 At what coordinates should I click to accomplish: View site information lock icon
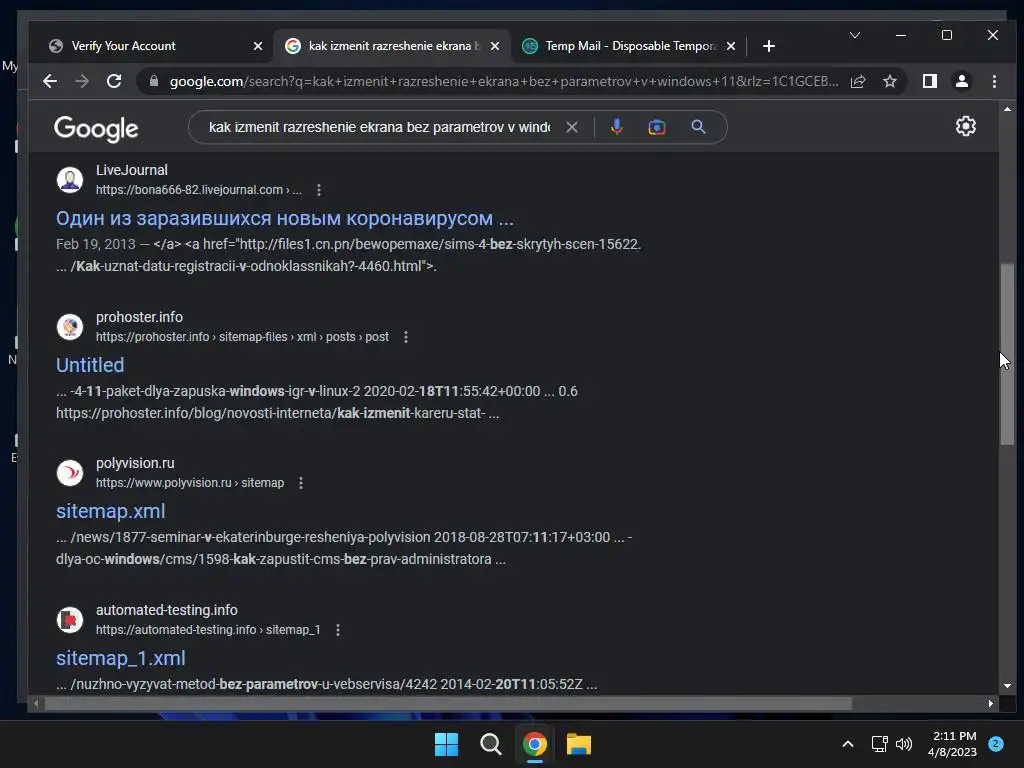[x=154, y=81]
